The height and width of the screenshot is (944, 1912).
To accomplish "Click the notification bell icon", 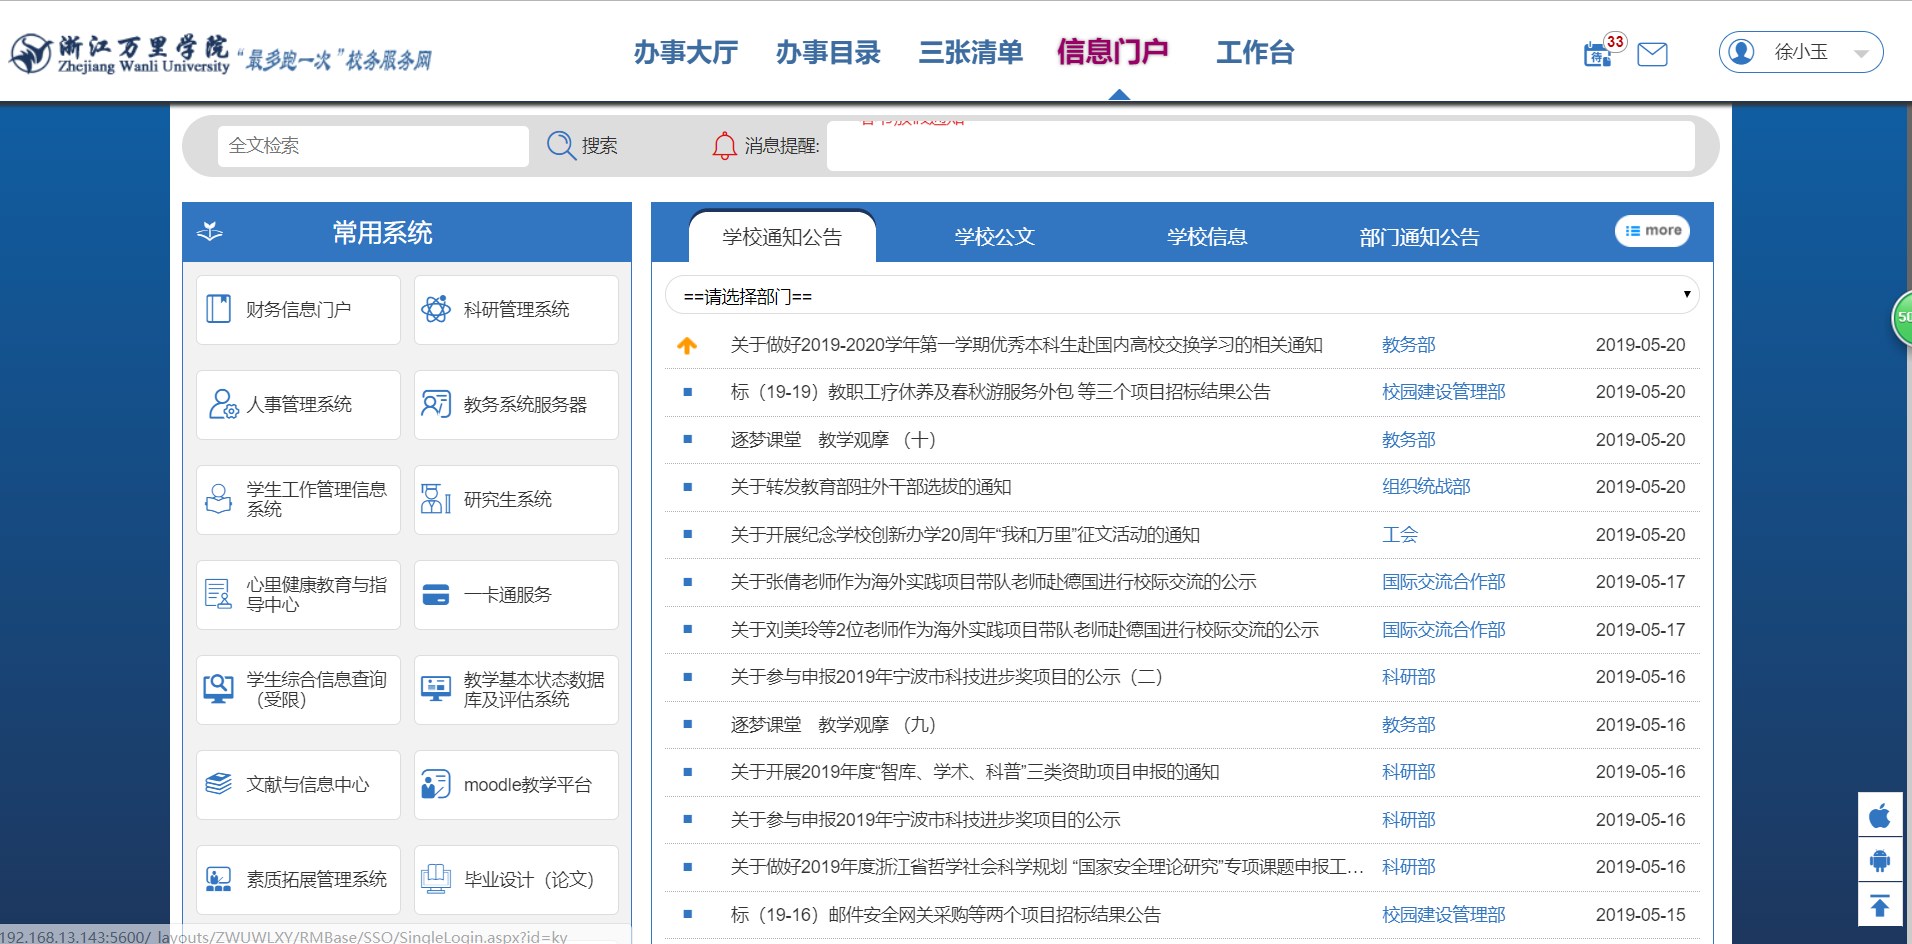I will click(724, 146).
